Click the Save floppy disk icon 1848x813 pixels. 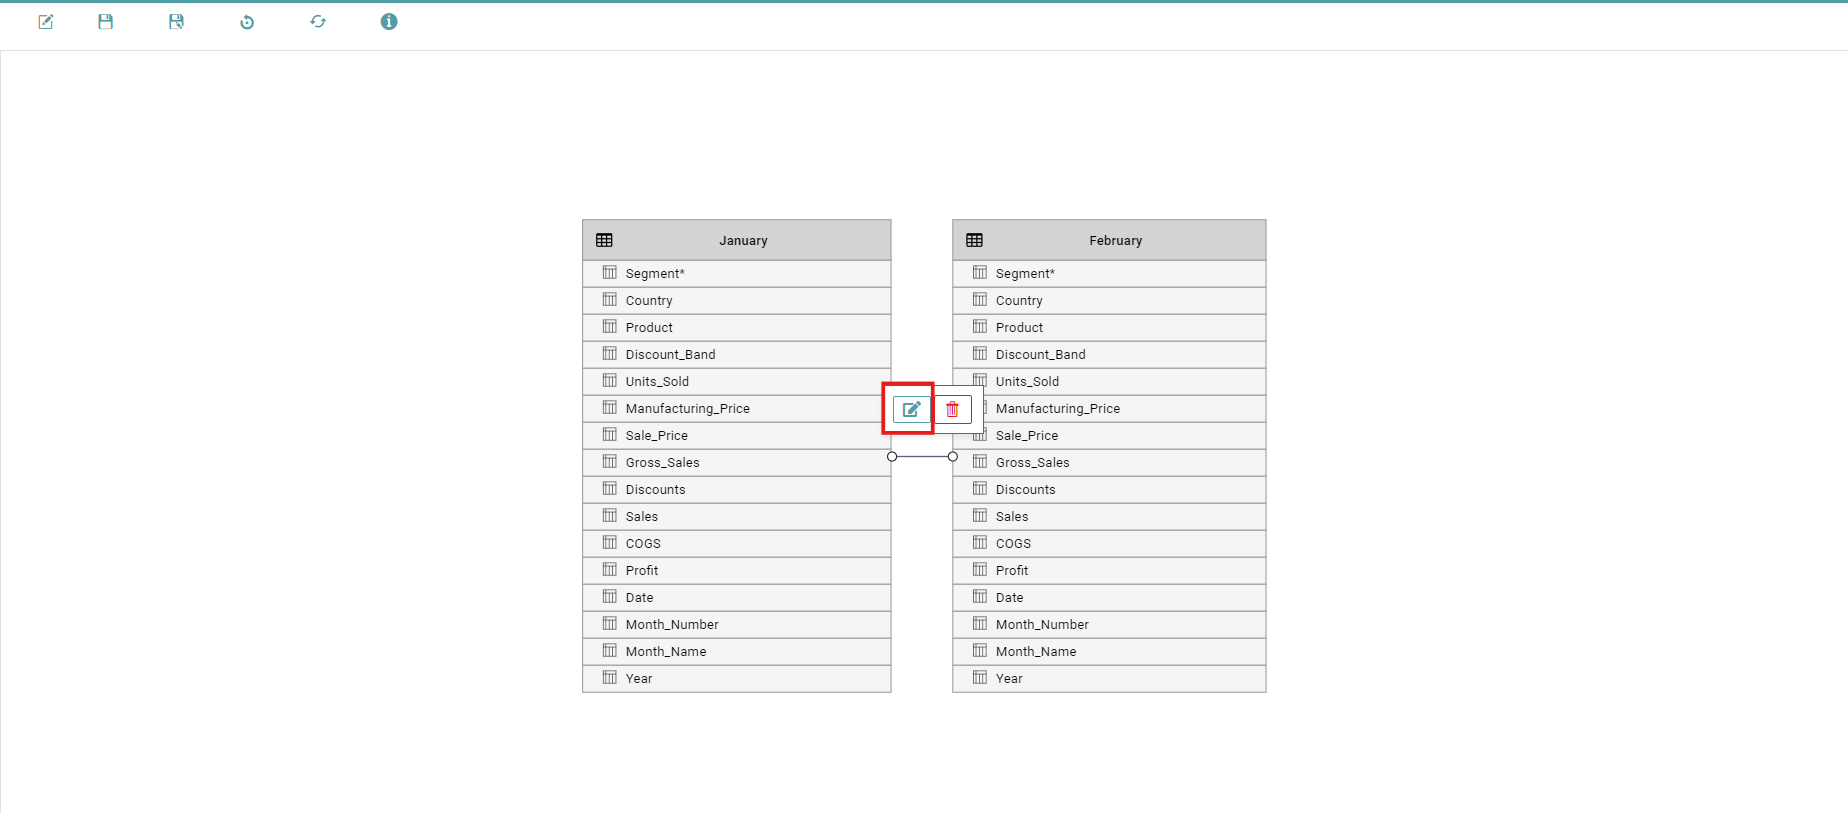point(105,22)
